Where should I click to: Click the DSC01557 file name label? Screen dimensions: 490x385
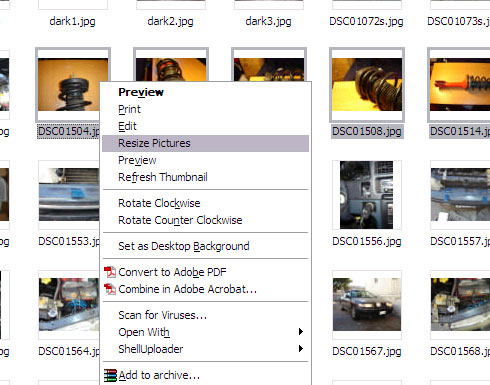pyautogui.click(x=460, y=241)
